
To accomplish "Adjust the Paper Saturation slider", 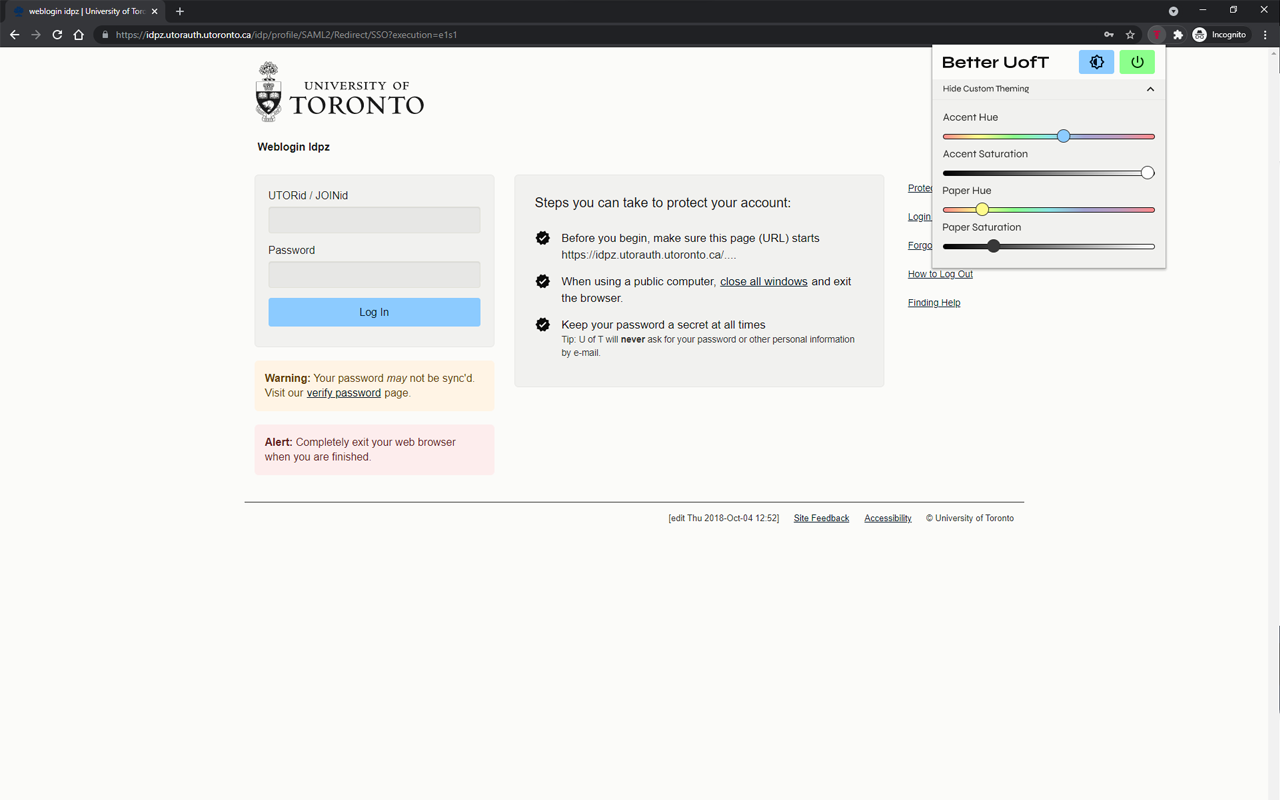I will tap(1048, 246).
